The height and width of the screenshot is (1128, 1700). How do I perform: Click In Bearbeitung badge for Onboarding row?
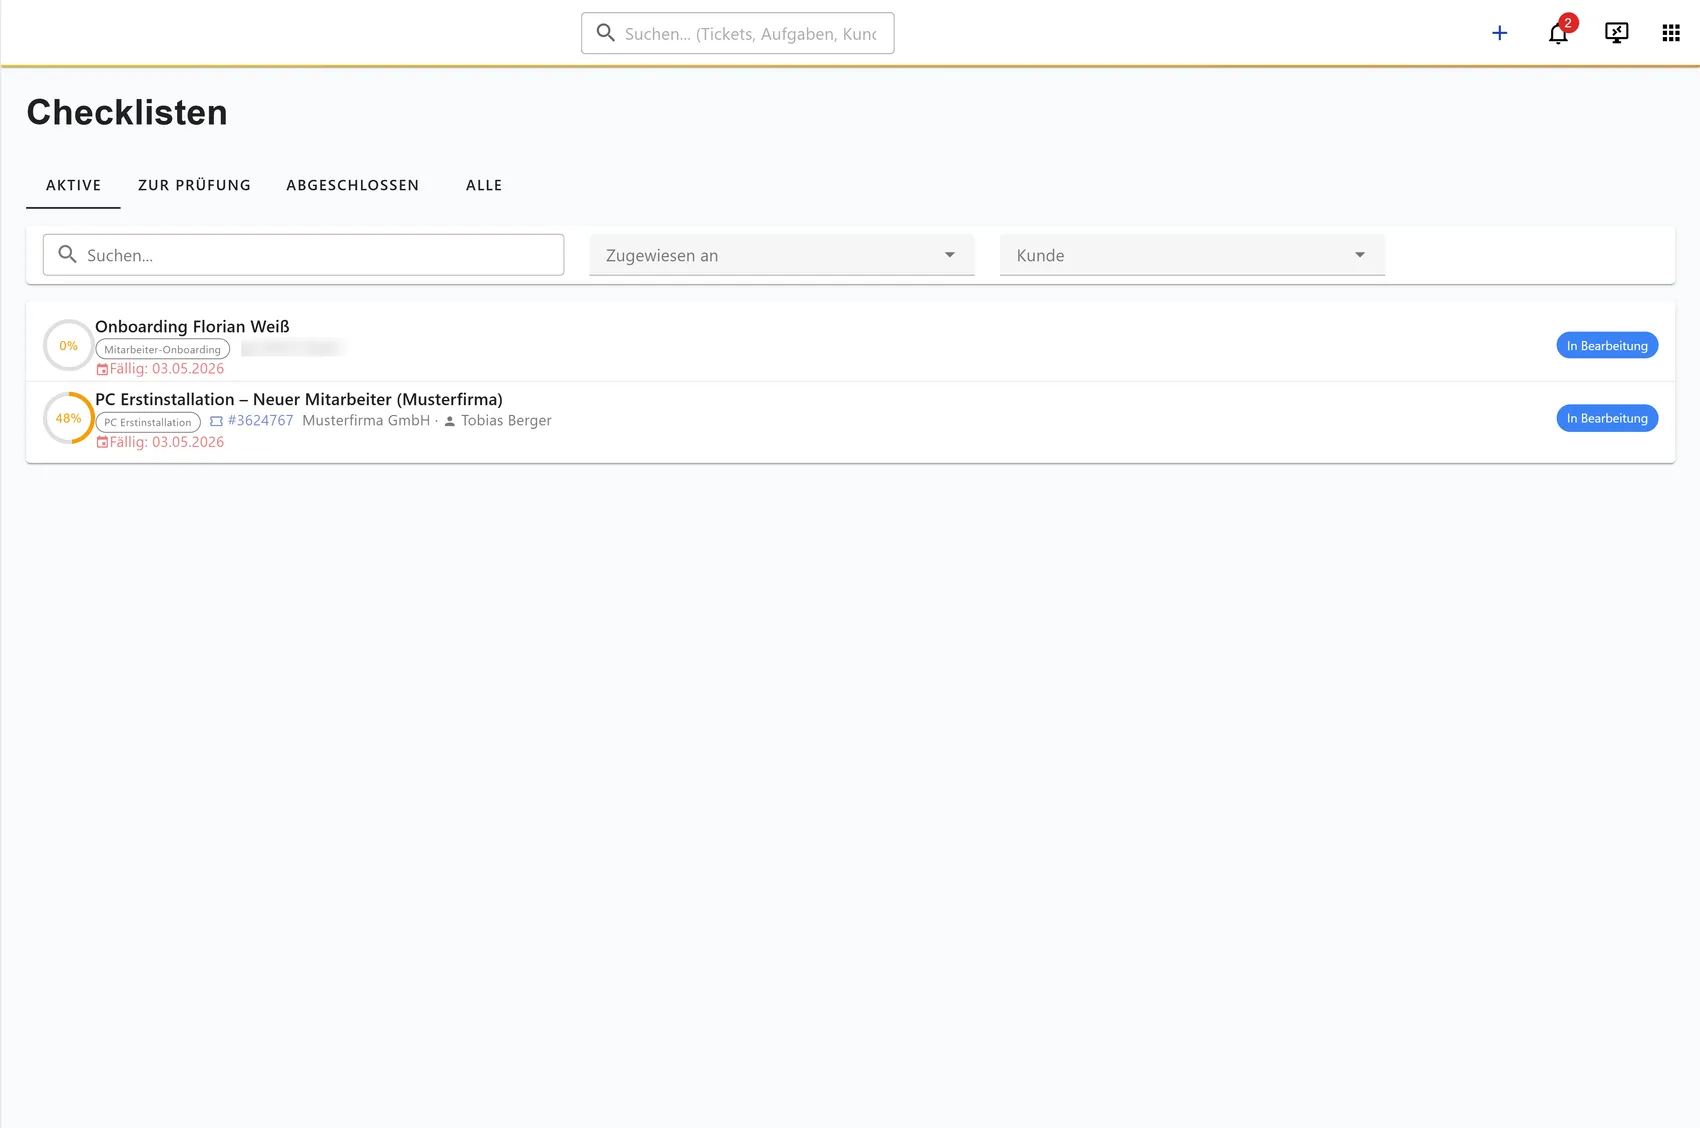click(x=1607, y=345)
